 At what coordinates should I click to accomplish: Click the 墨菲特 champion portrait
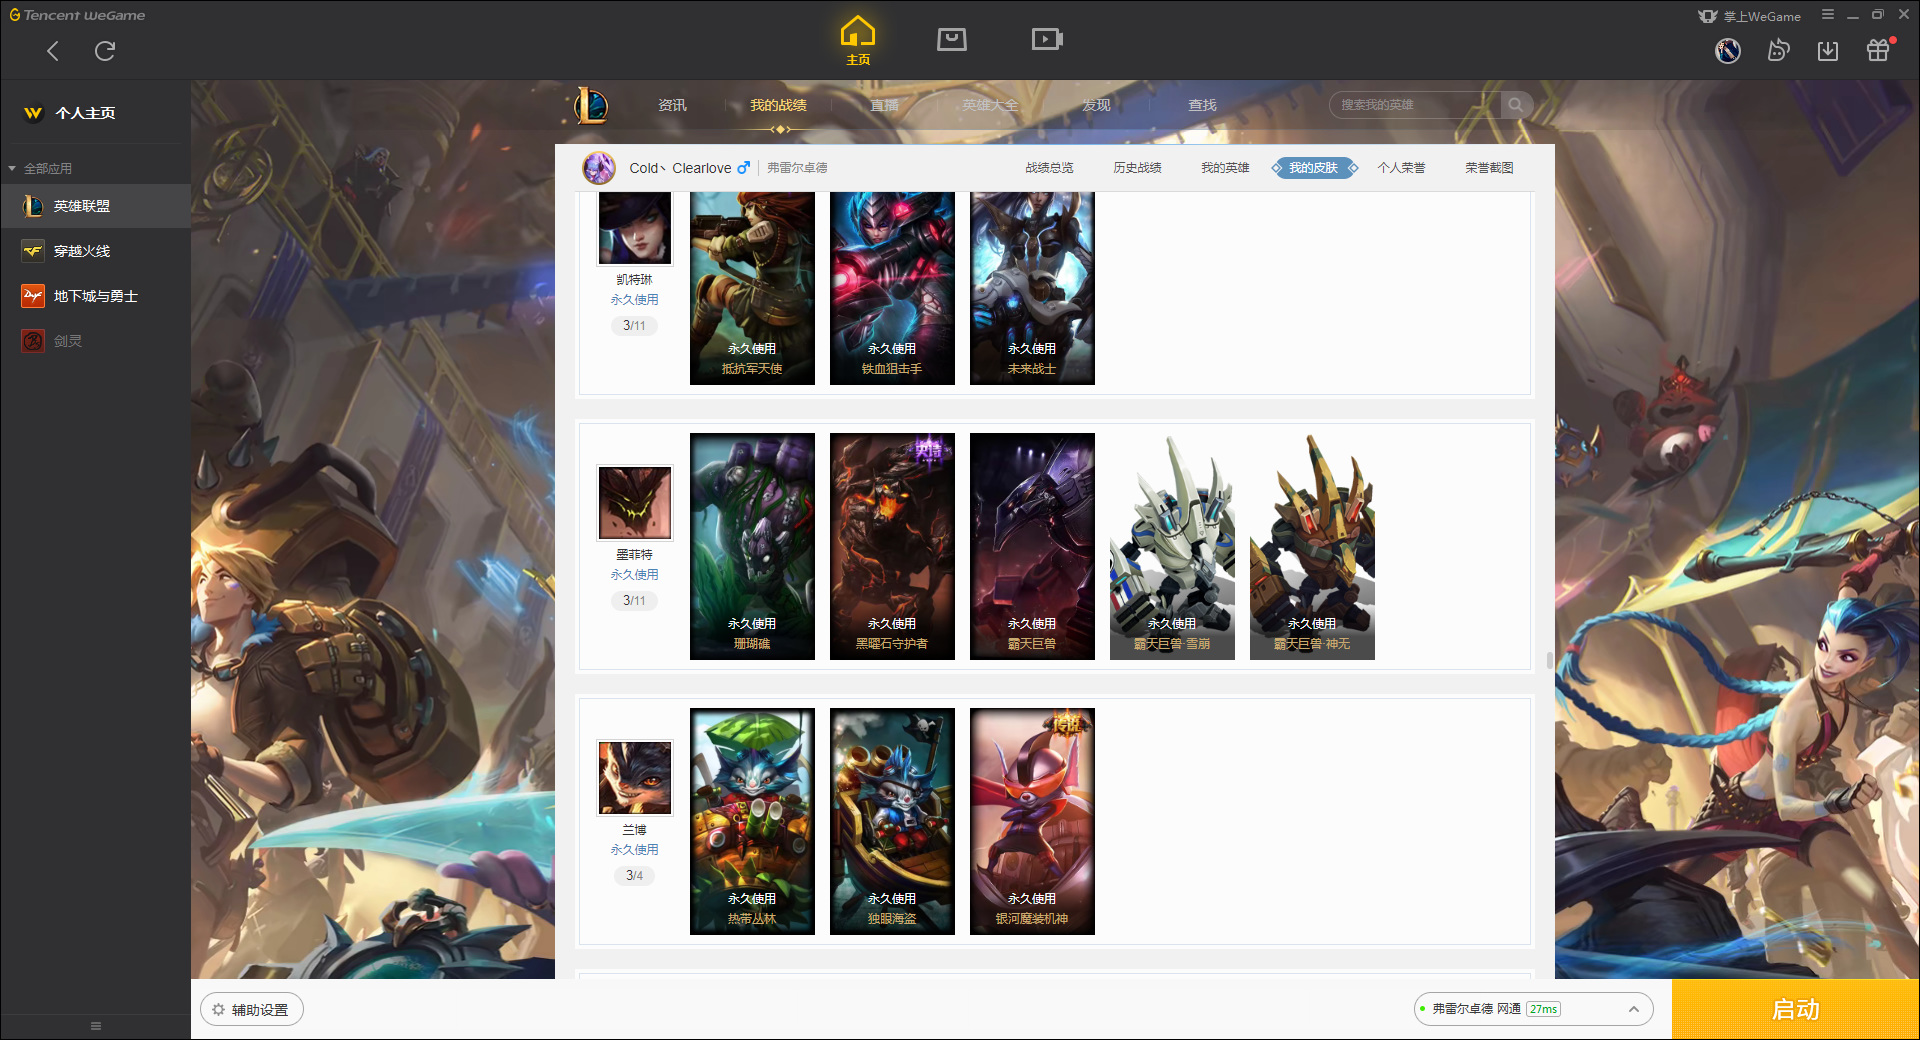pyautogui.click(x=635, y=503)
